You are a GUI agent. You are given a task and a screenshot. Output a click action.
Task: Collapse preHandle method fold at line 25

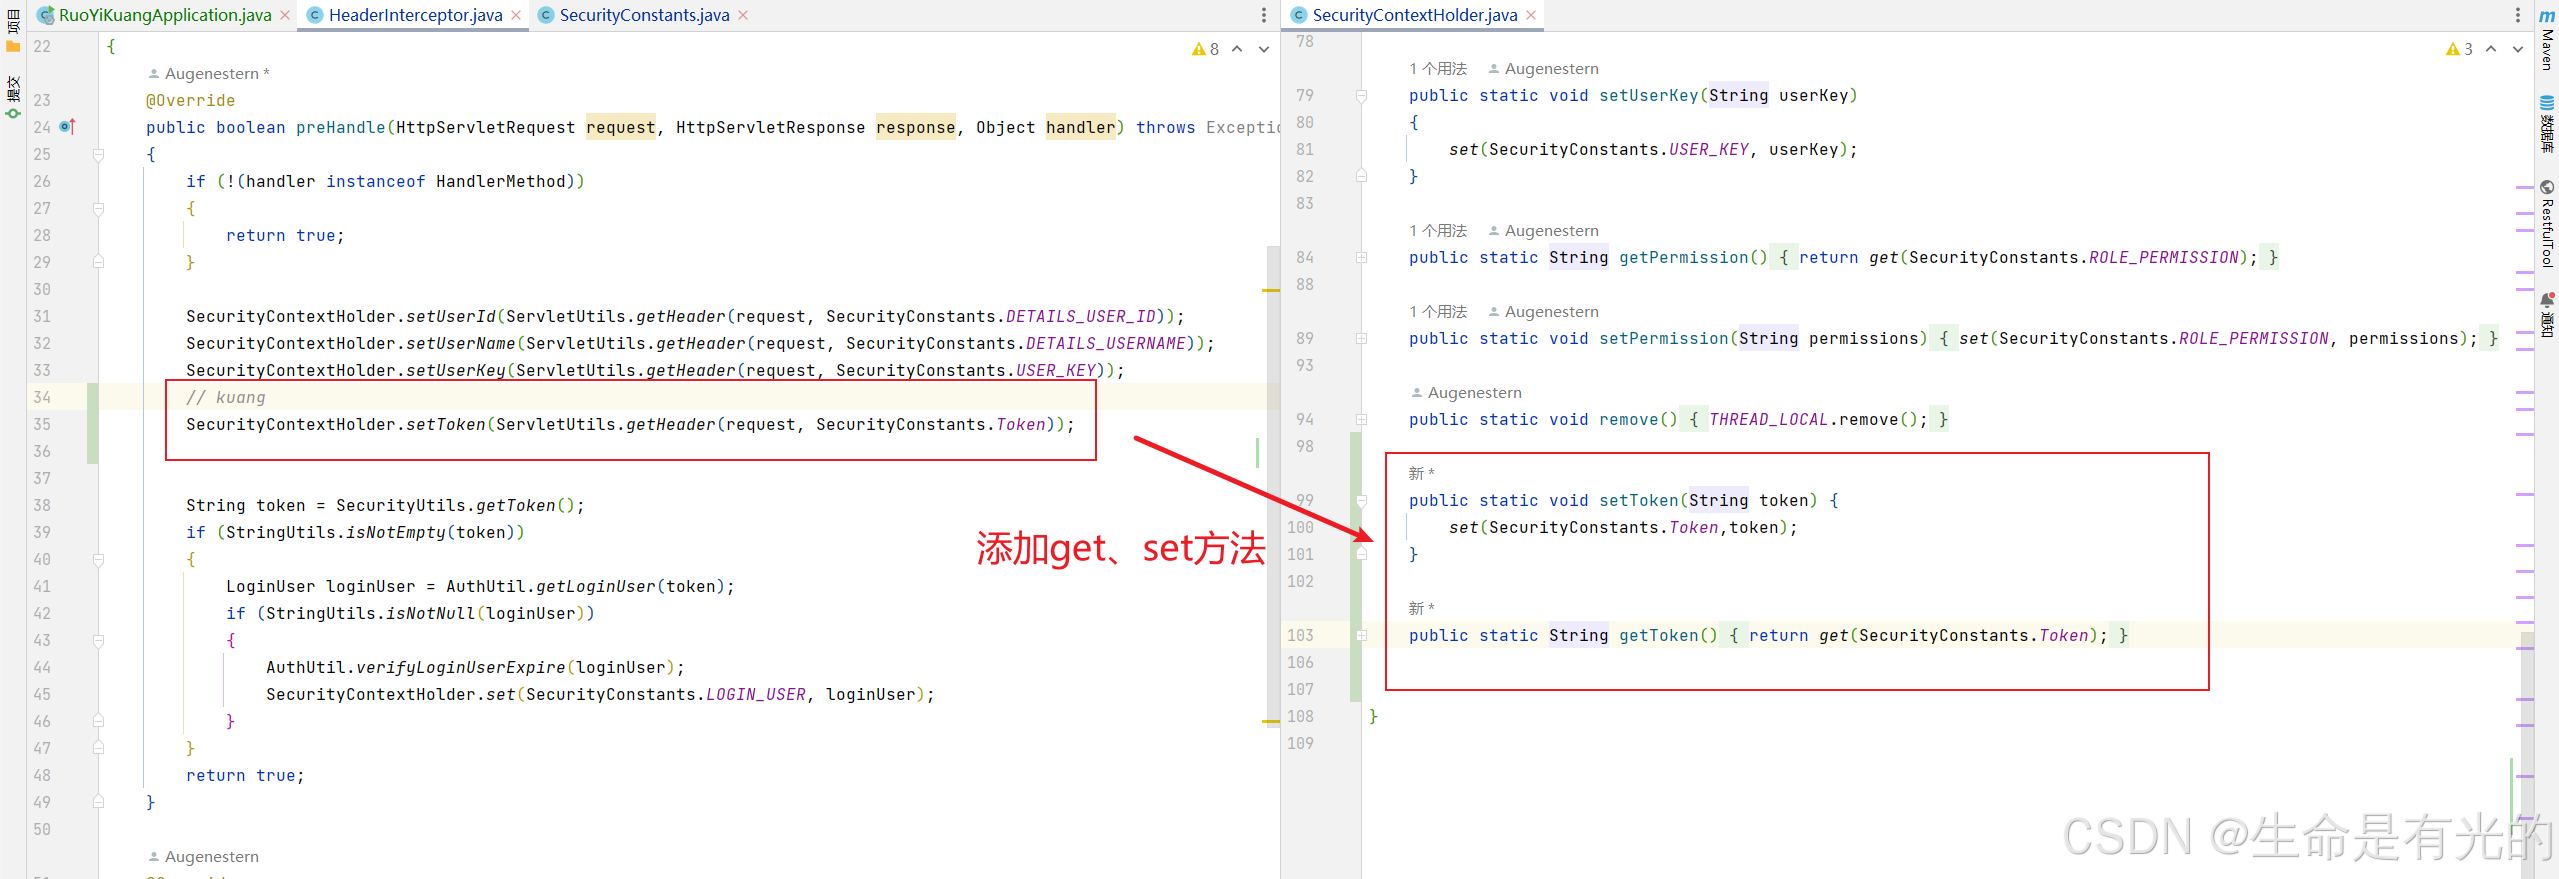[x=99, y=154]
